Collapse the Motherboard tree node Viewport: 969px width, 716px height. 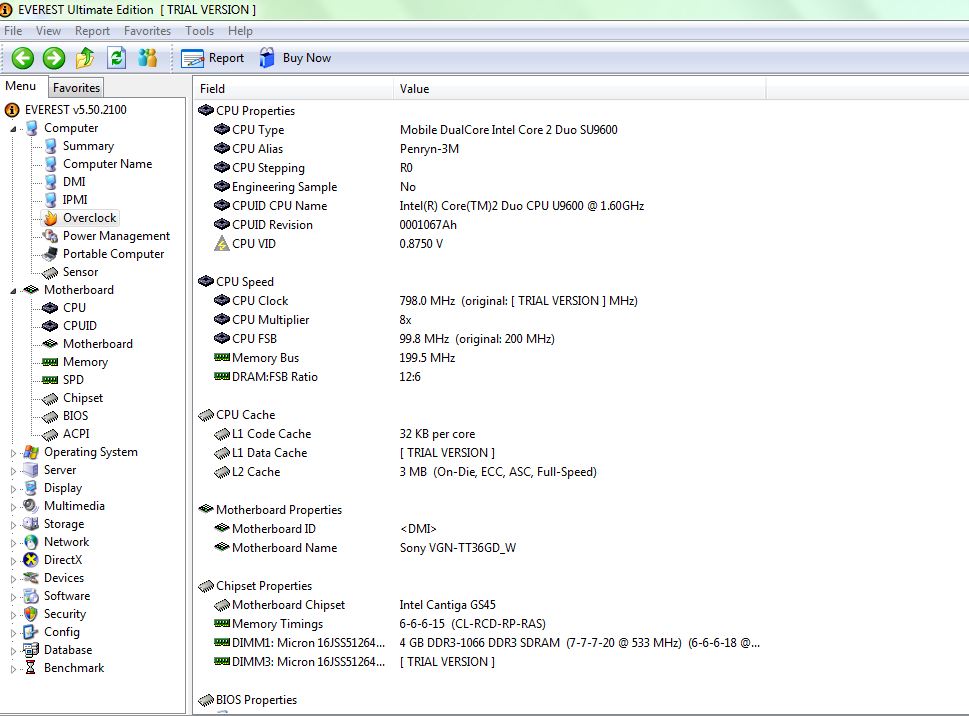click(13, 291)
